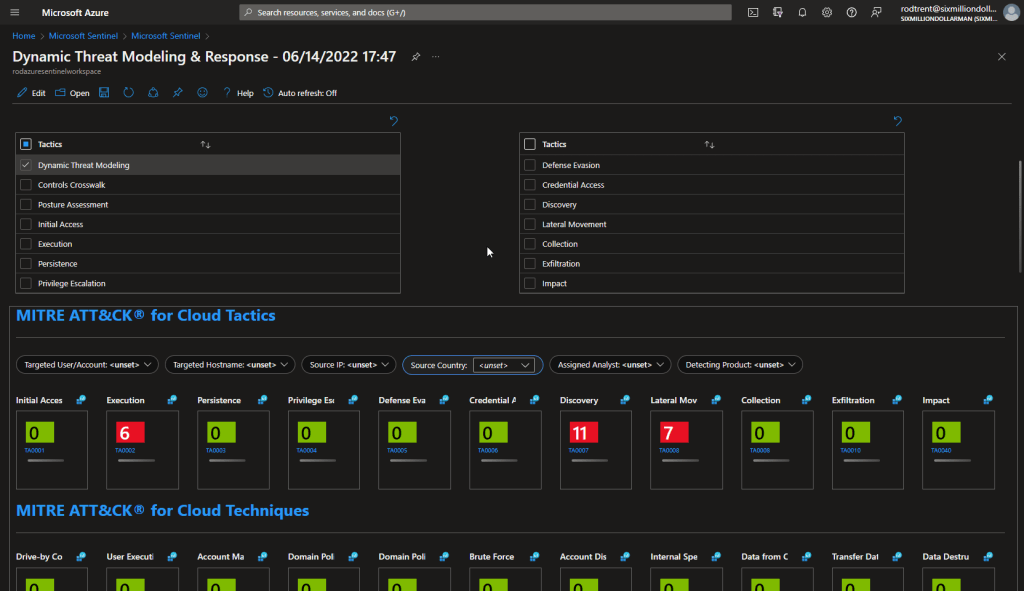Sort the right Tactics column
1024x591 pixels.
[x=709, y=144]
